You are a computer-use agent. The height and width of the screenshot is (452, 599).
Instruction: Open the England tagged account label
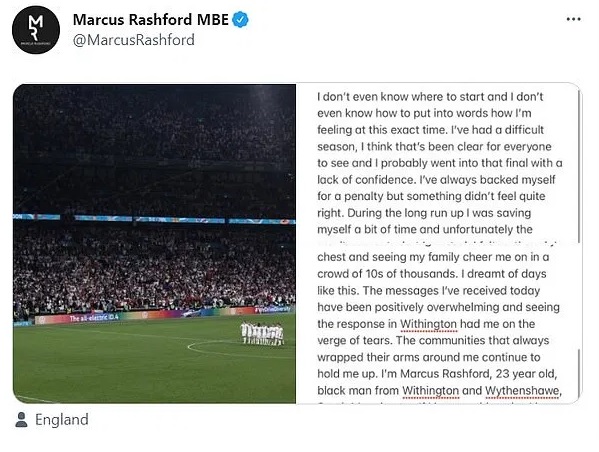(x=62, y=420)
